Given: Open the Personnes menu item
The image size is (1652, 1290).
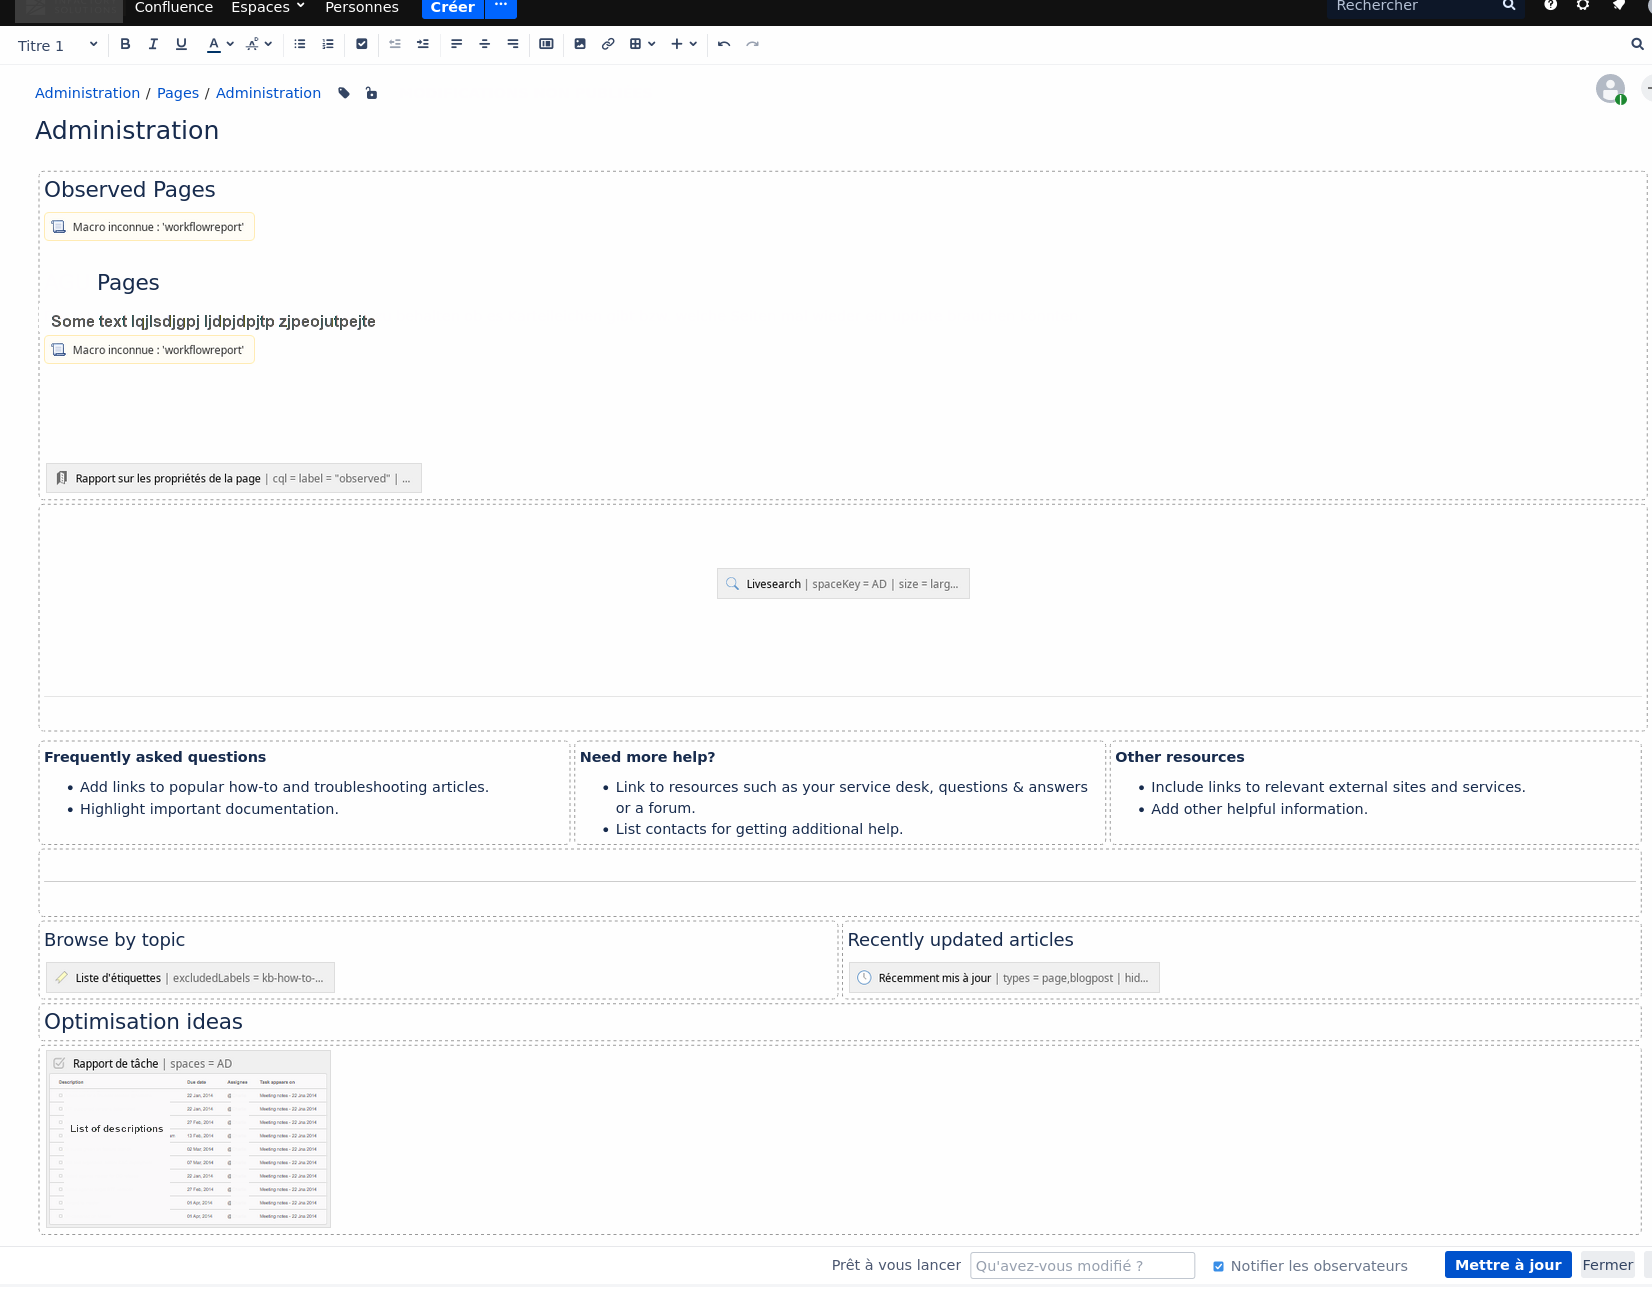Looking at the screenshot, I should 361,8.
